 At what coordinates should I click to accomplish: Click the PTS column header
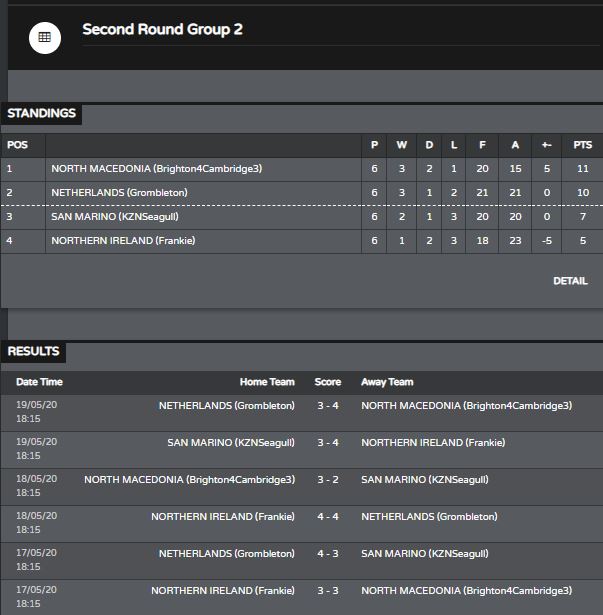582,145
